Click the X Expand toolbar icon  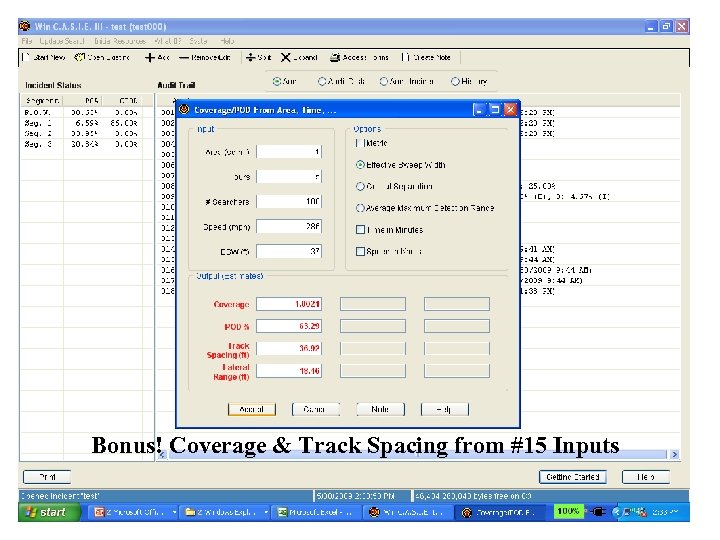point(286,57)
